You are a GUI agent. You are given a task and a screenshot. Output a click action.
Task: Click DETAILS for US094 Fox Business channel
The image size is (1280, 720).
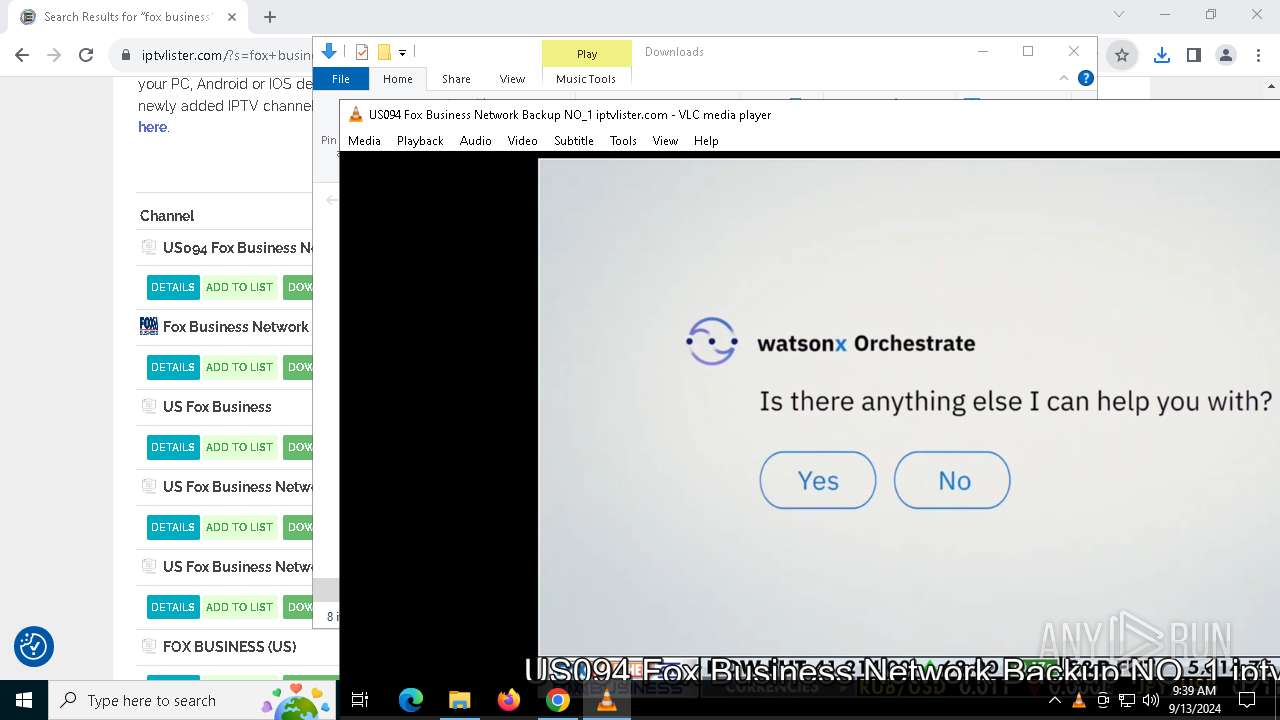click(x=173, y=287)
